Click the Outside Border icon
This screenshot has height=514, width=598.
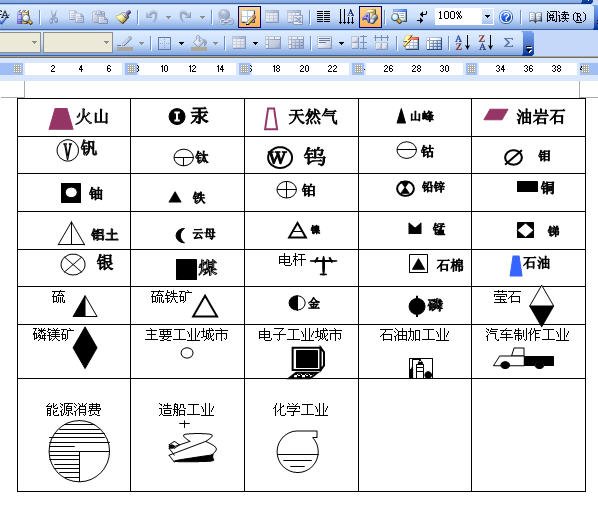coord(164,43)
